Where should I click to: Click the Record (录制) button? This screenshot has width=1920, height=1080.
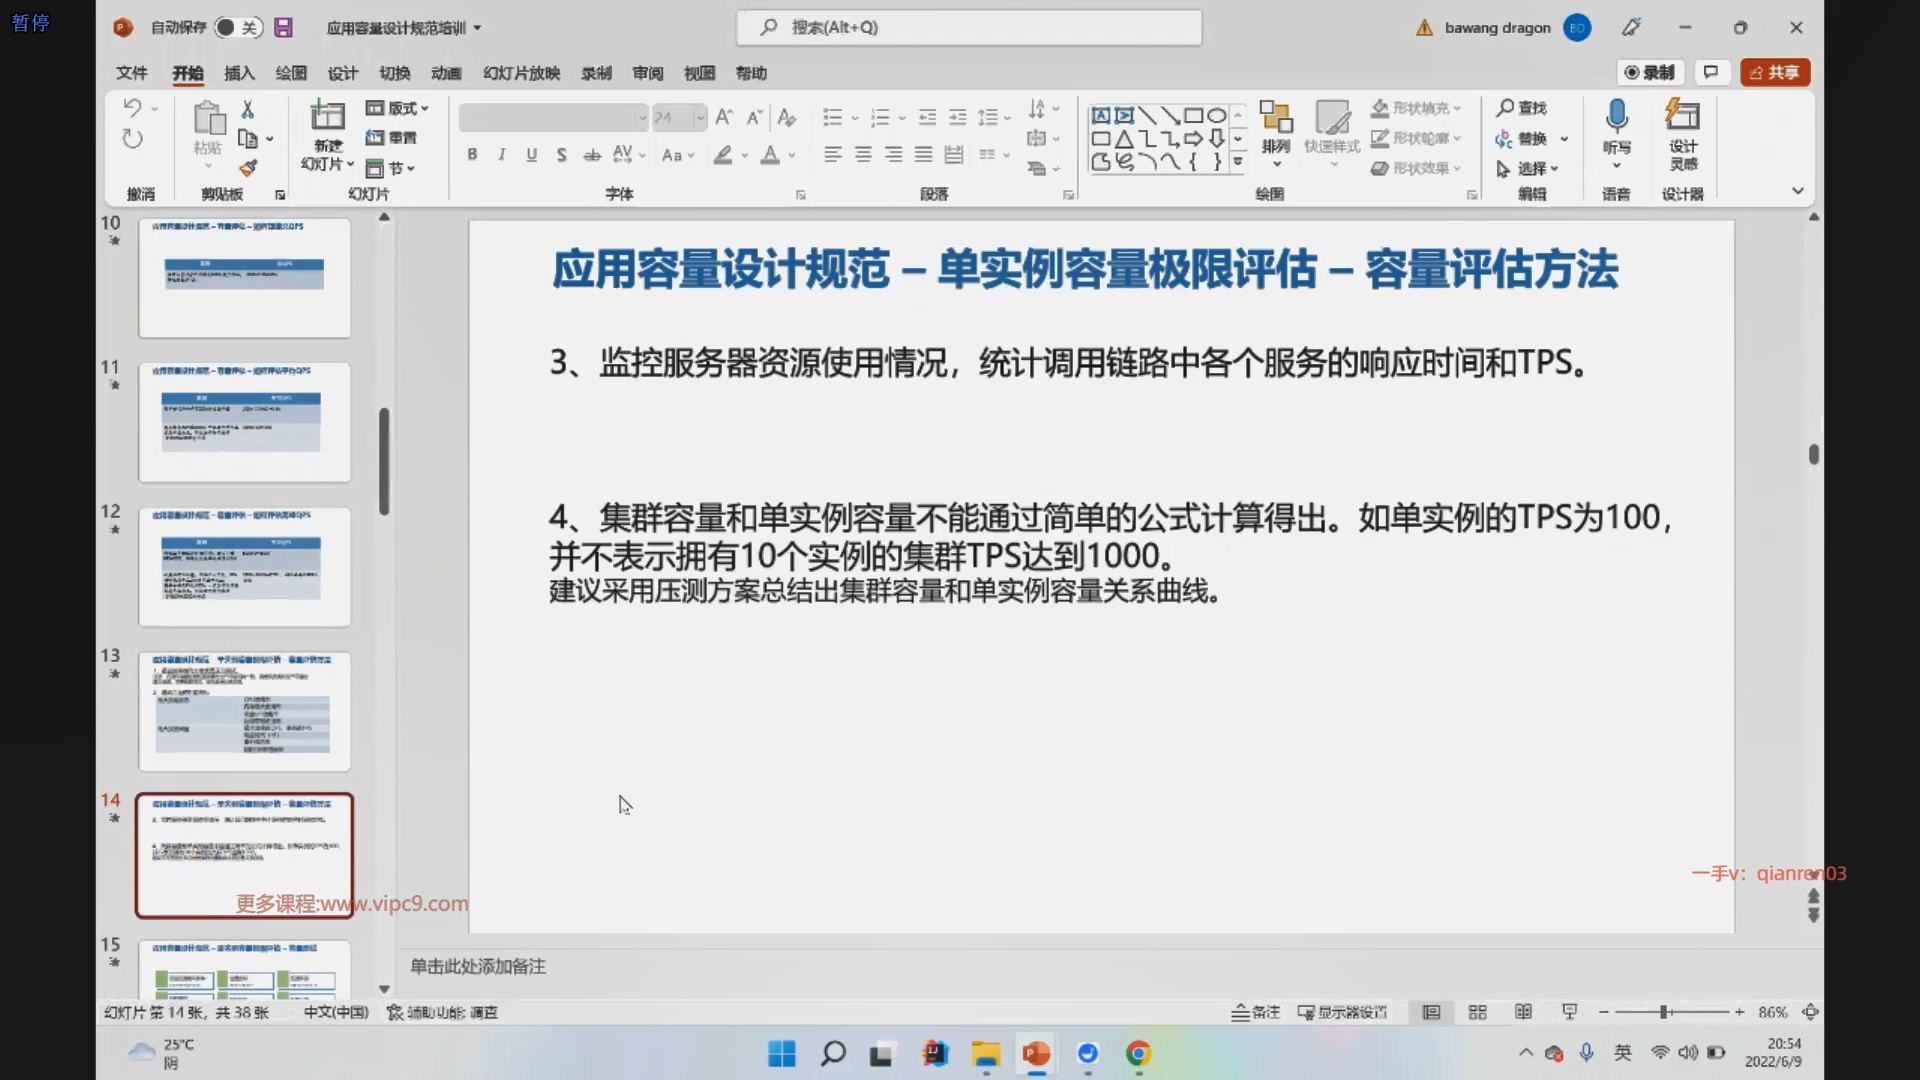pyautogui.click(x=1650, y=72)
